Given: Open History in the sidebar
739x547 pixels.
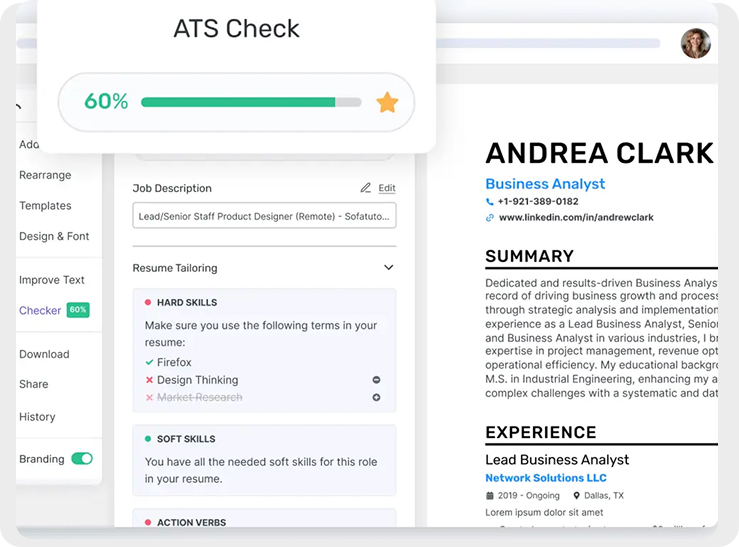Looking at the screenshot, I should click(37, 417).
